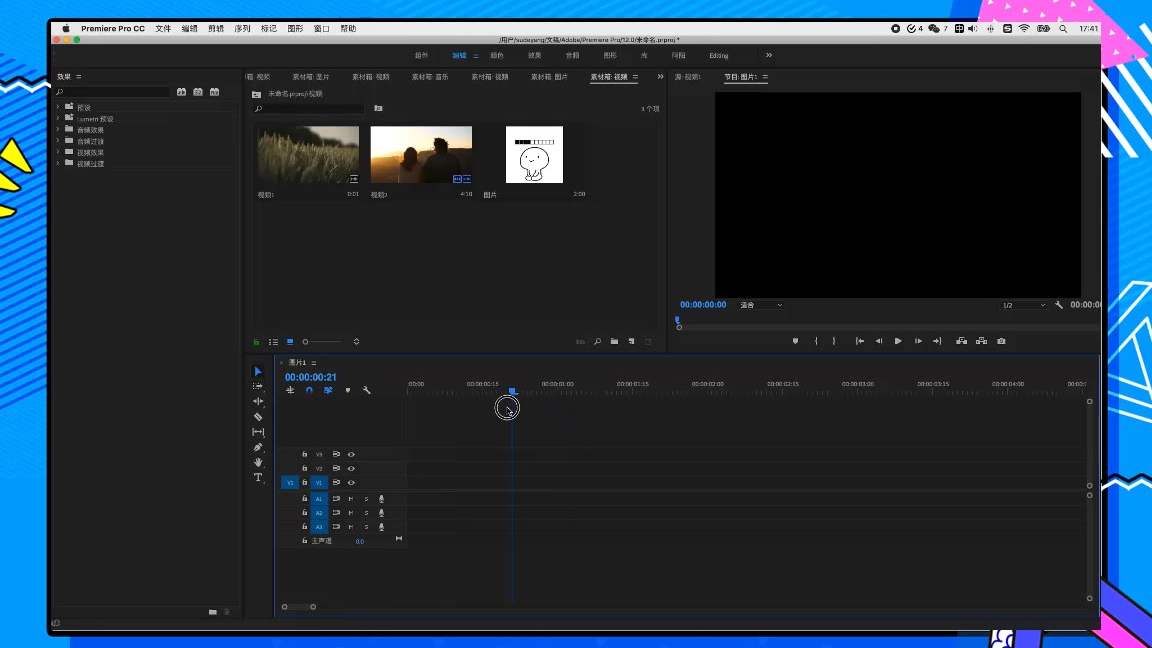Screen dimensions: 1152x648
Task: Select the Pen tool
Action: pyautogui.click(x=258, y=448)
